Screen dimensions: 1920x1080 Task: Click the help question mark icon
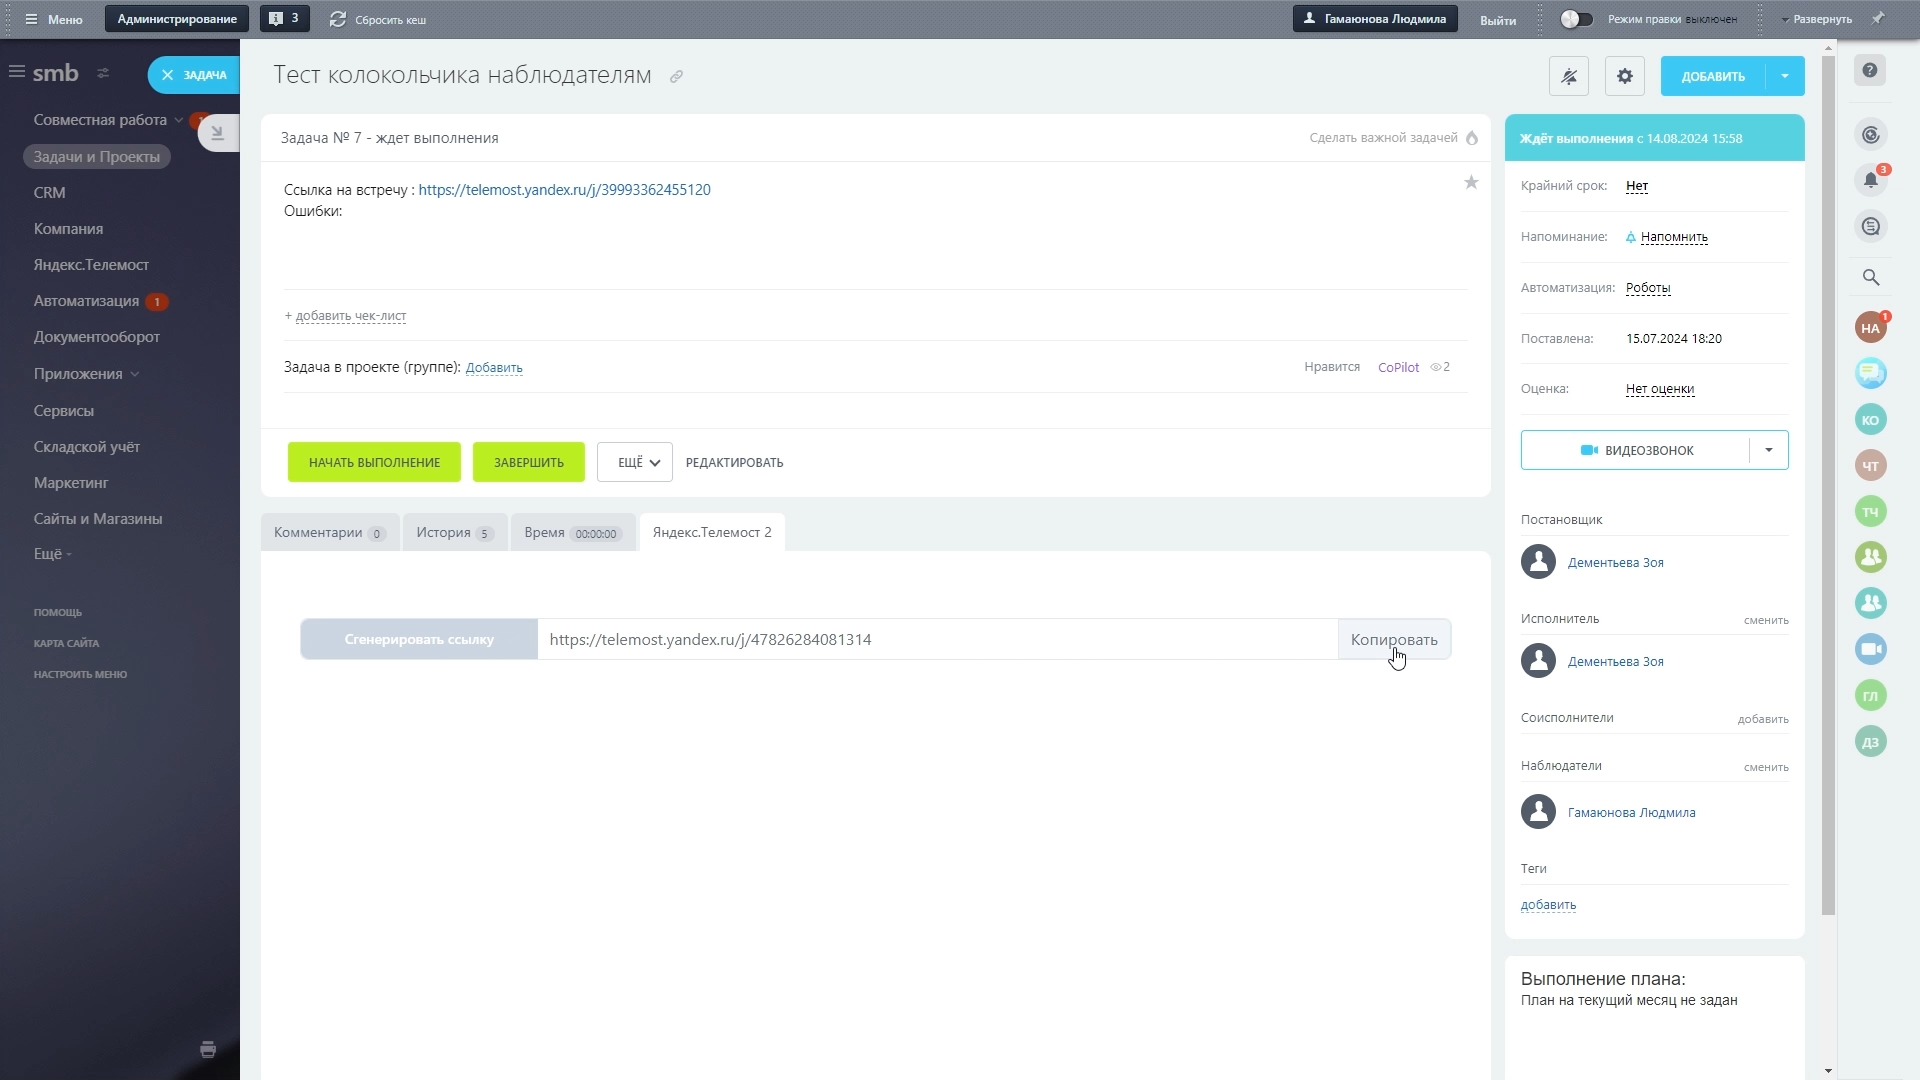tap(1870, 70)
